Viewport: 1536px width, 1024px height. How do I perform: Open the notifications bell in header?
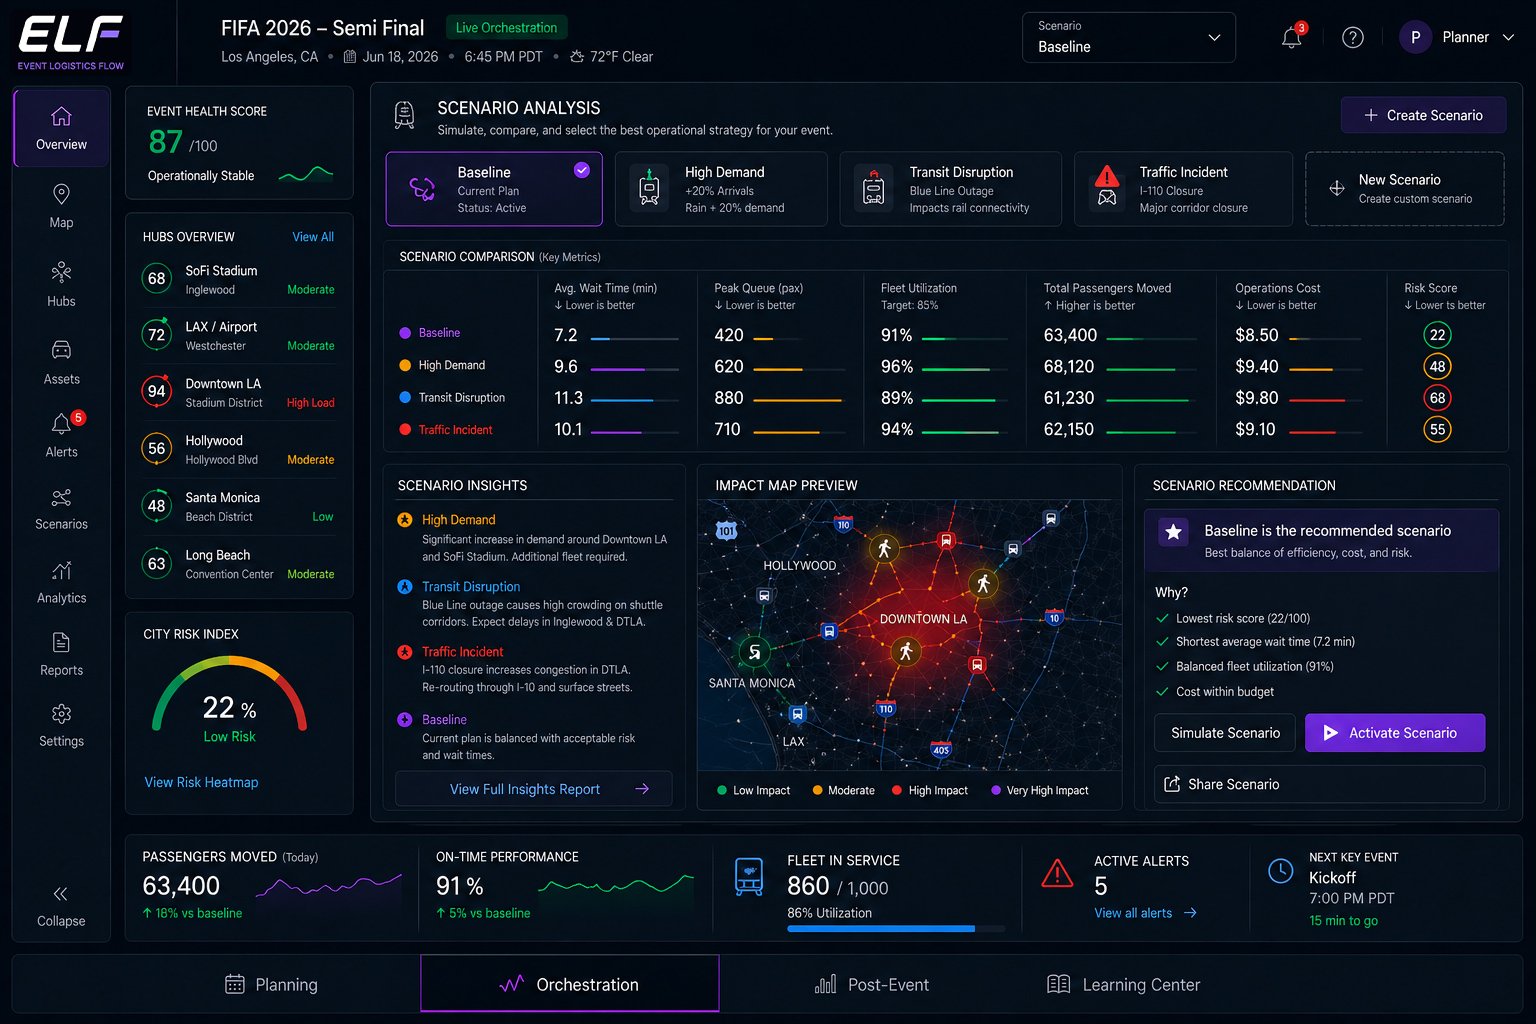point(1292,38)
